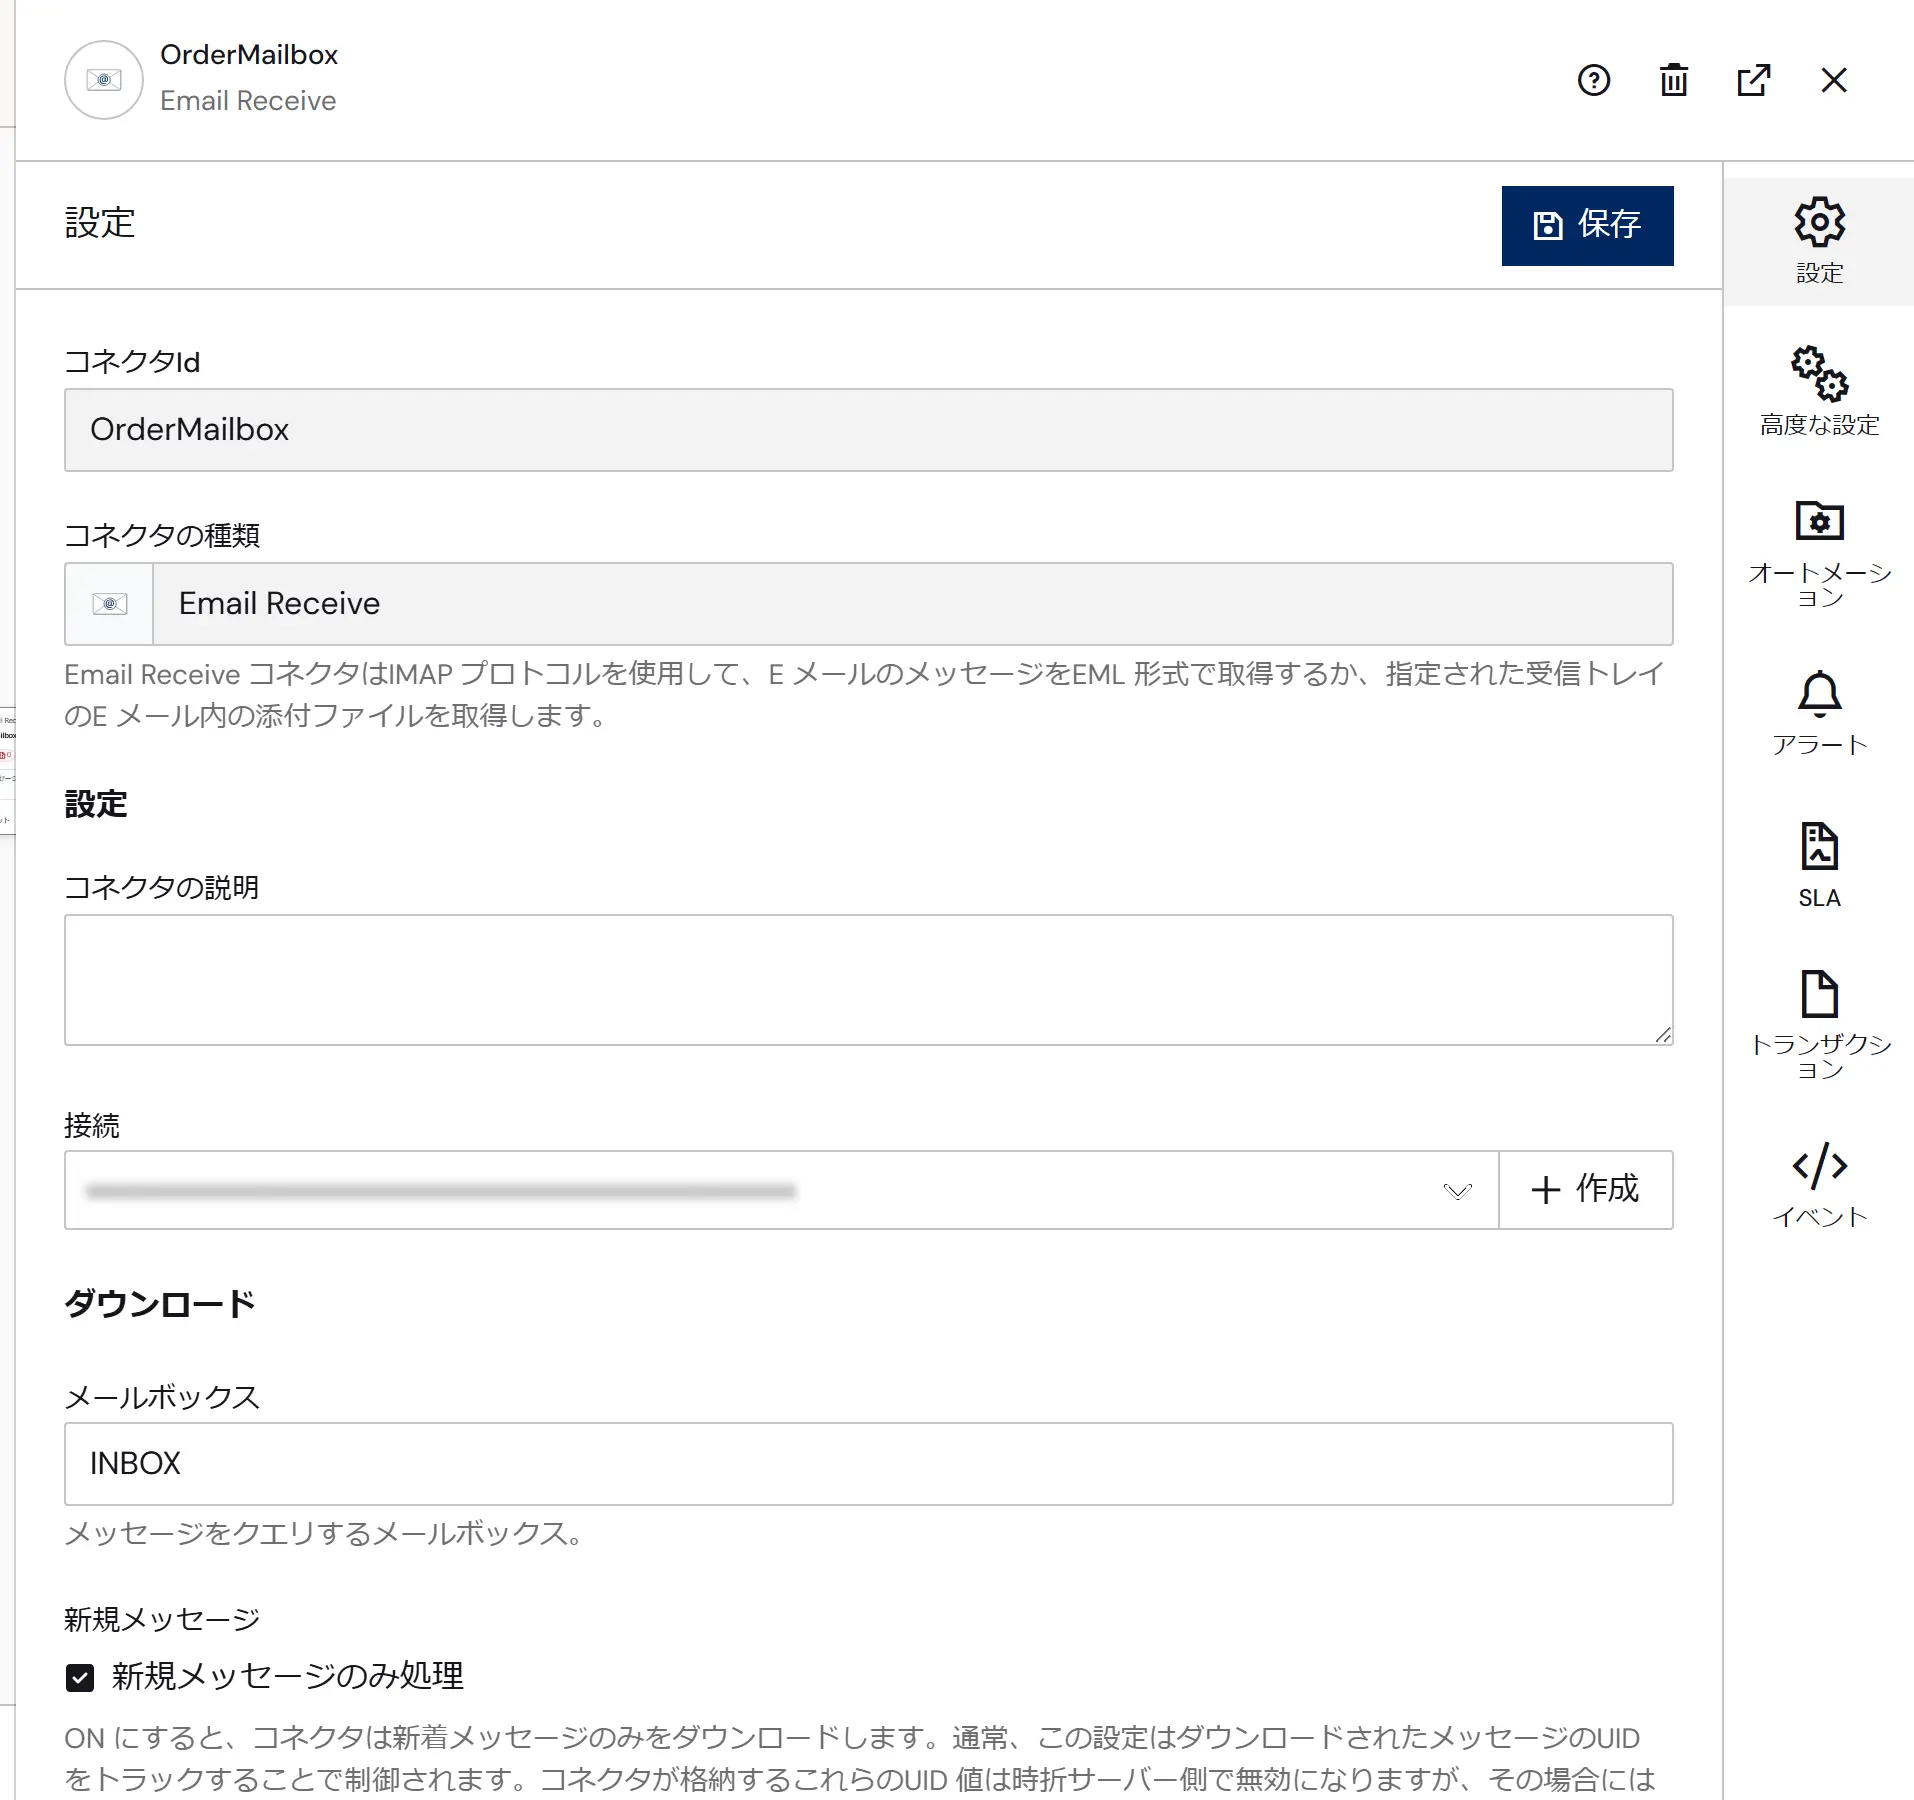Click the コネクタId field OrderMailbox
The image size is (1914, 1800).
868,430
